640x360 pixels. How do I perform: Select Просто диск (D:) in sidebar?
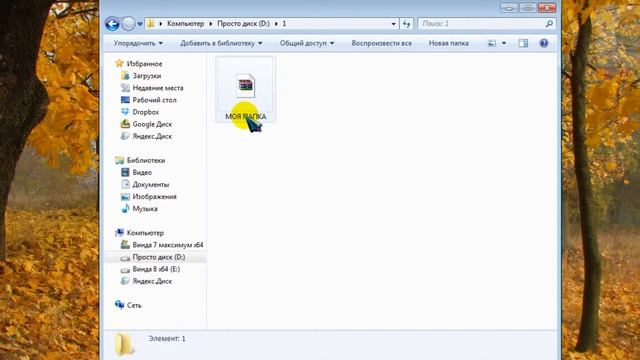159,257
